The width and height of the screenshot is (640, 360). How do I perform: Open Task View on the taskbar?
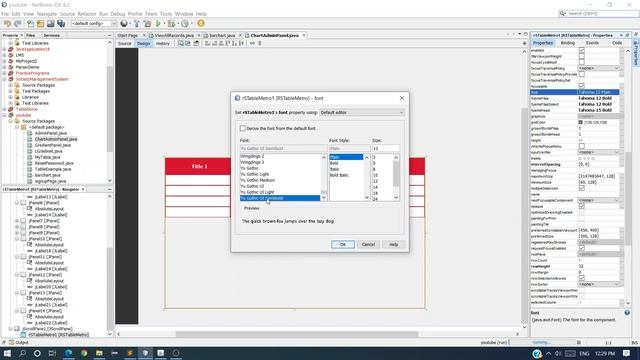click(52, 353)
